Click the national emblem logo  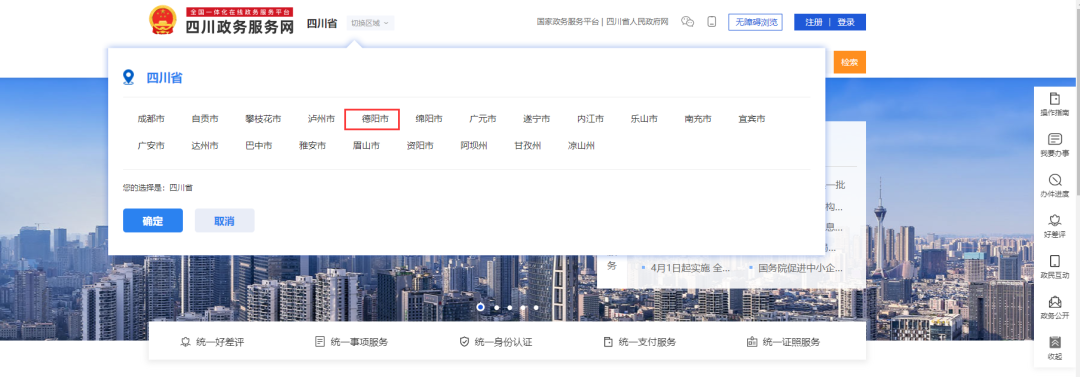[163, 21]
